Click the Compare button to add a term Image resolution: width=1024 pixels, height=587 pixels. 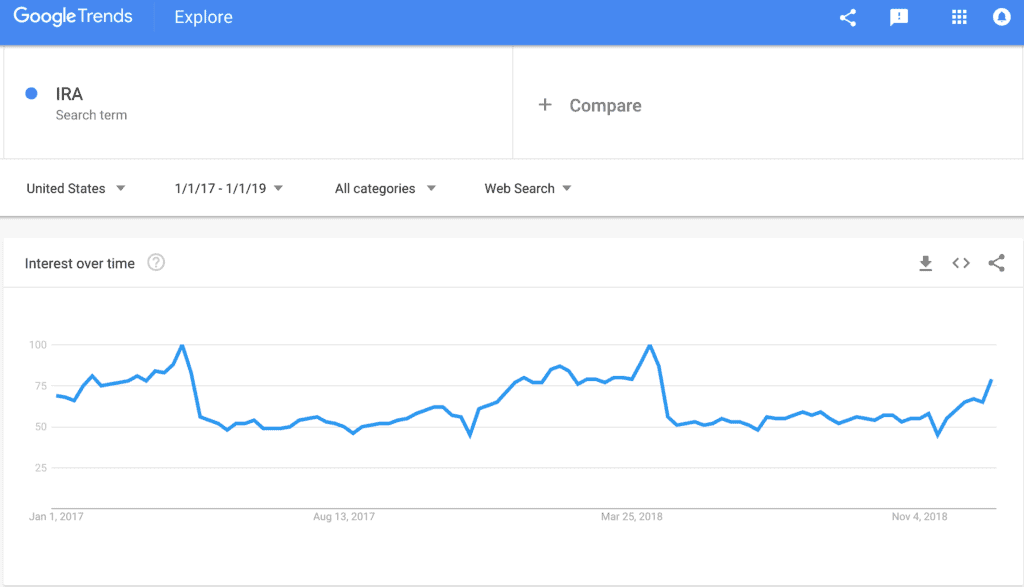590,105
